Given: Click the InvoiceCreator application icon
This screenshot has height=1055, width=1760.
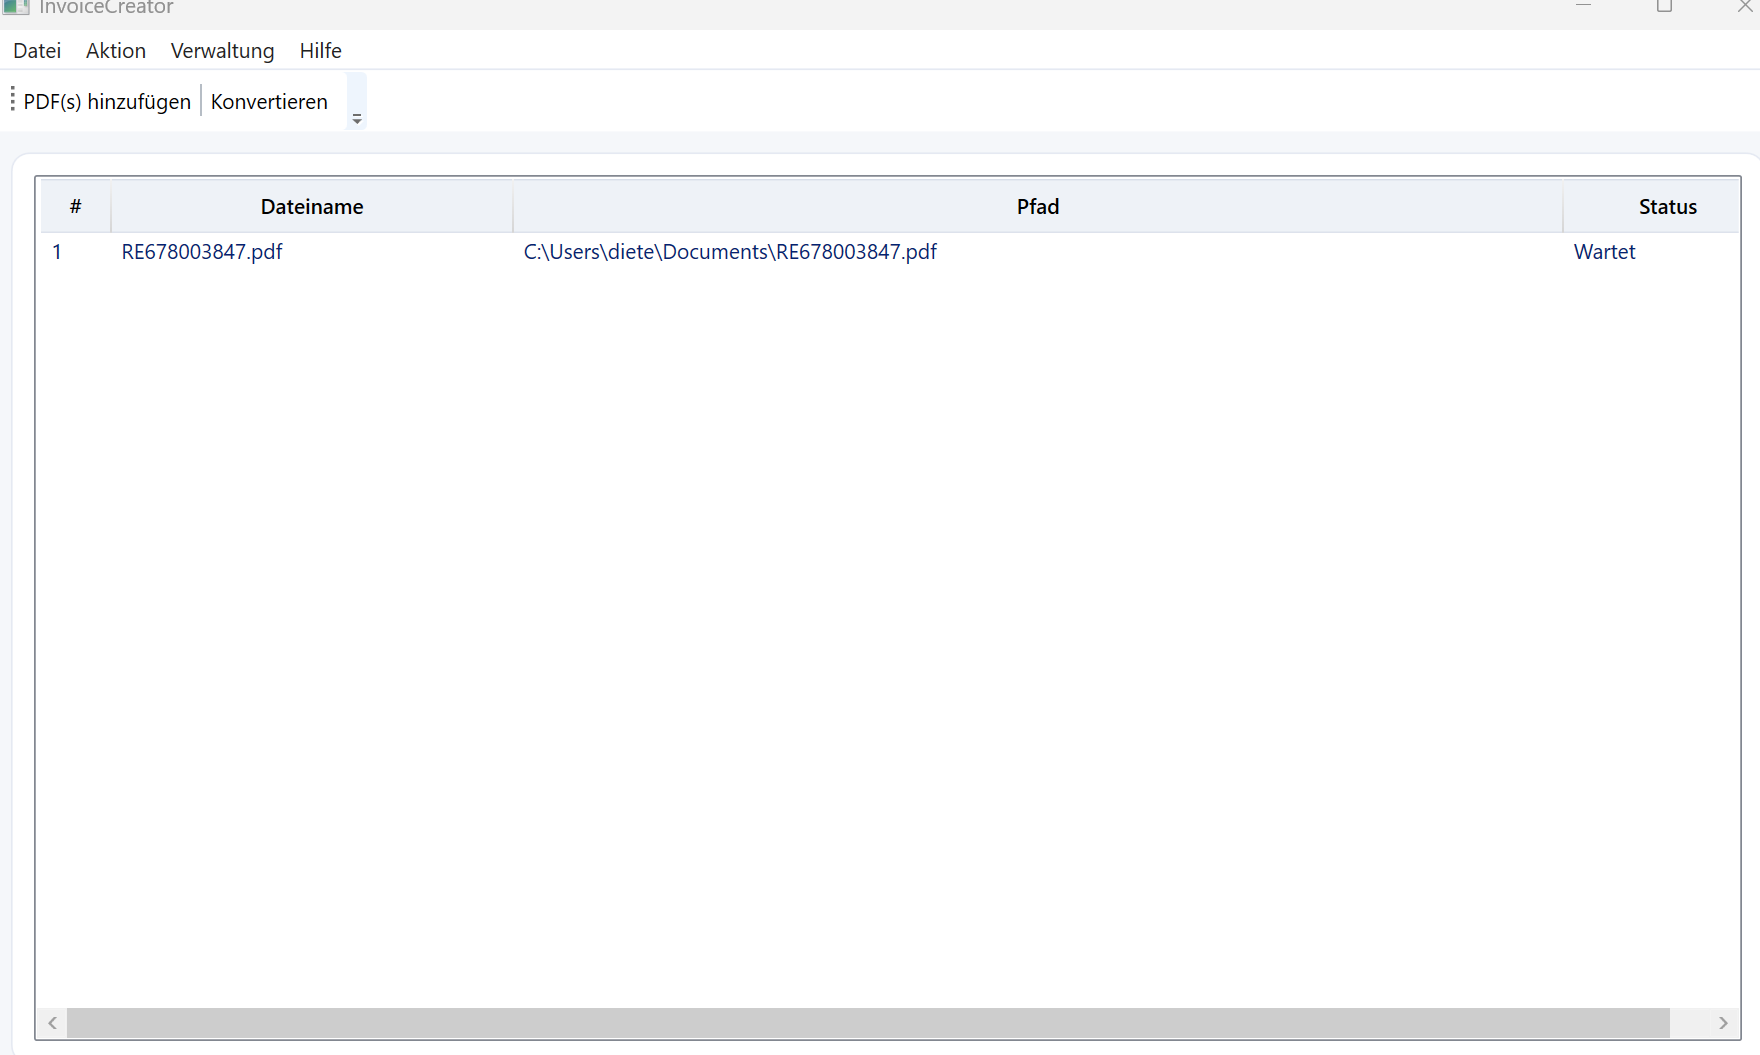Looking at the screenshot, I should [x=15, y=8].
